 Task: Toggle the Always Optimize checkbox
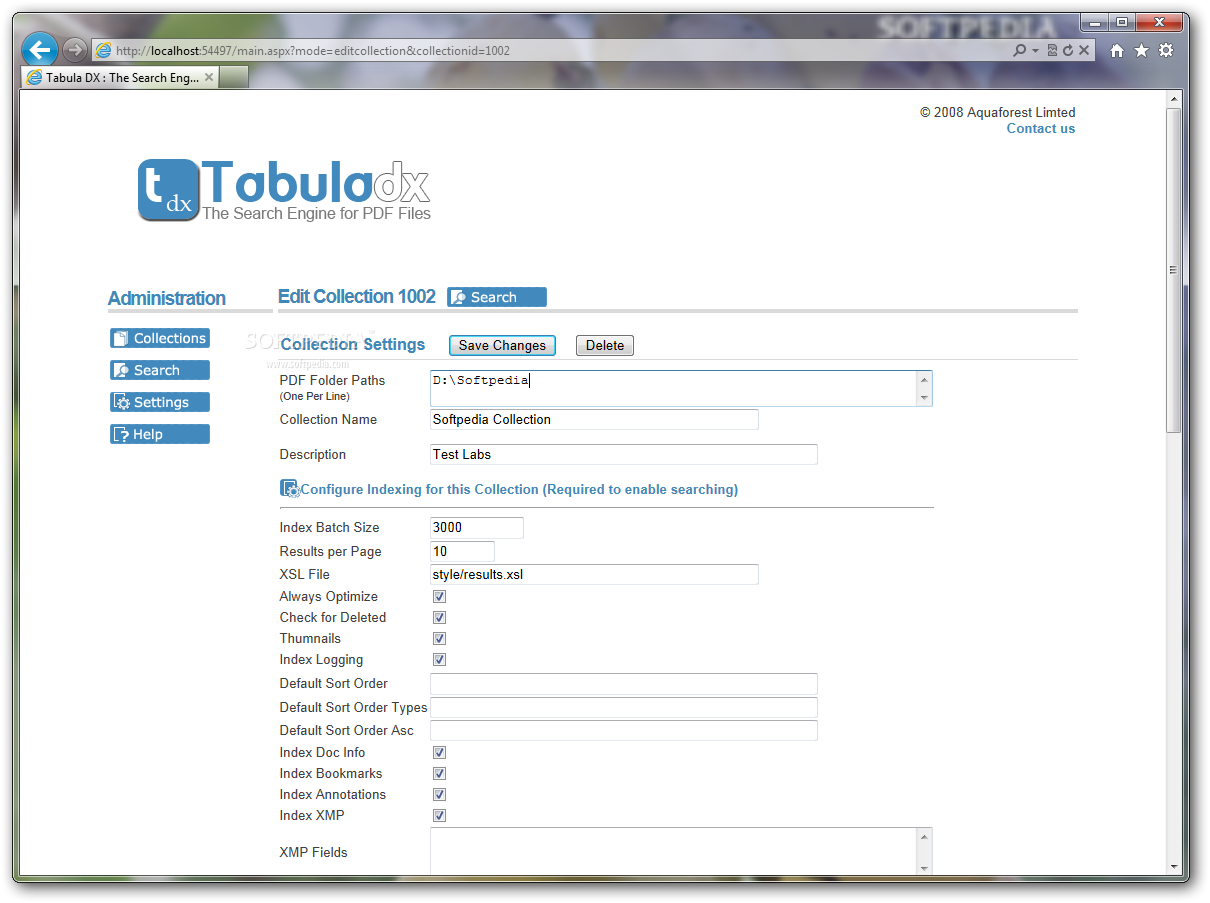pos(439,596)
